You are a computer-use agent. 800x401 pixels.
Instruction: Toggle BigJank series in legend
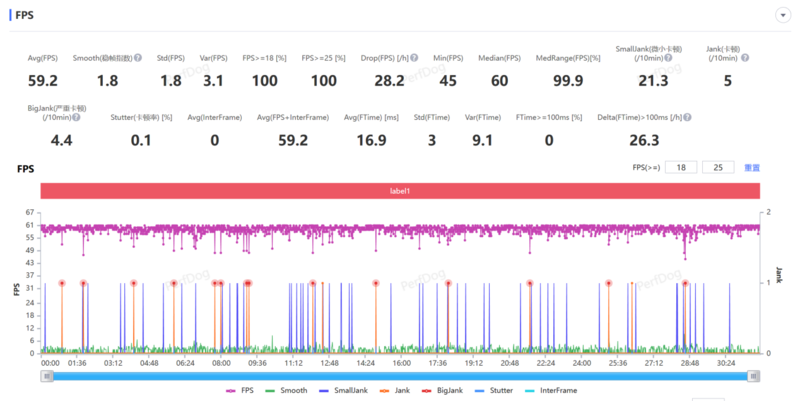[442, 390]
